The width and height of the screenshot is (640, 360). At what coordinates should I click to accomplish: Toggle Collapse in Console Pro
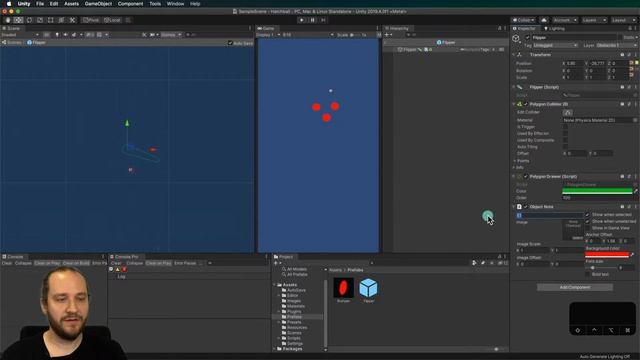pyautogui.click(x=134, y=263)
